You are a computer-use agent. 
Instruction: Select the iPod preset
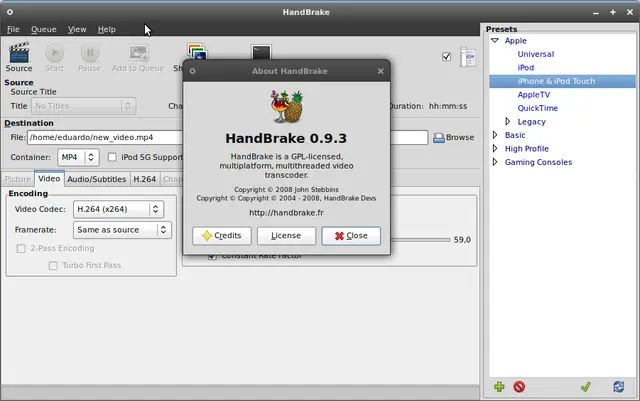coord(525,67)
